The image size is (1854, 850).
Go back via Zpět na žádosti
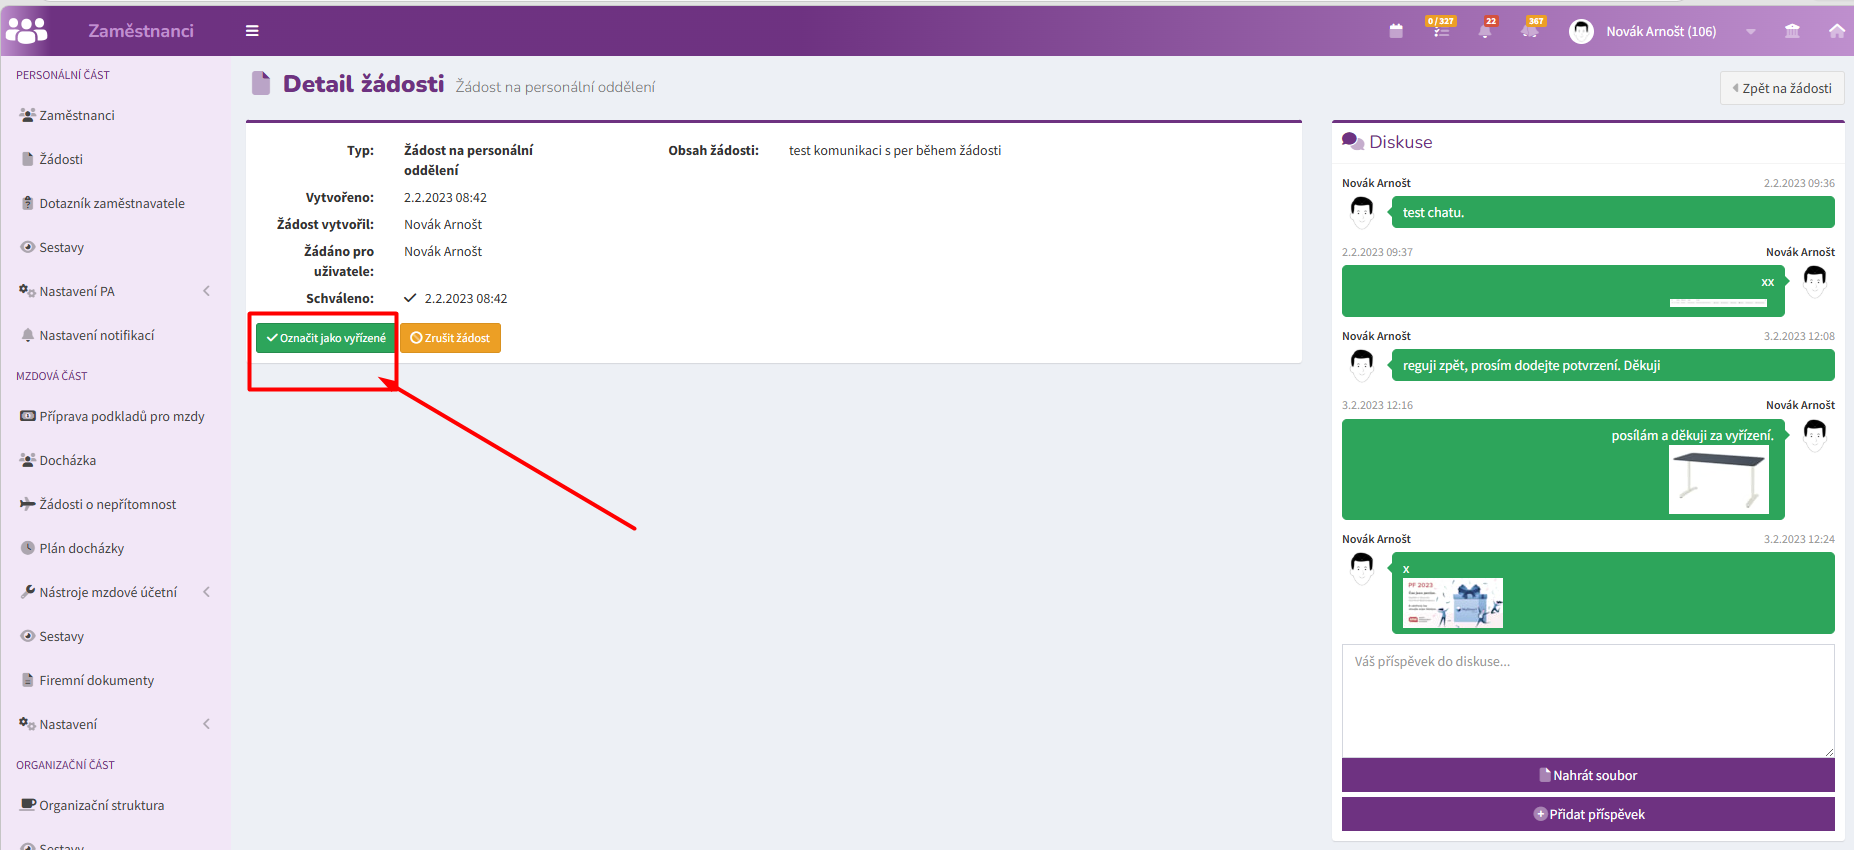(1782, 88)
